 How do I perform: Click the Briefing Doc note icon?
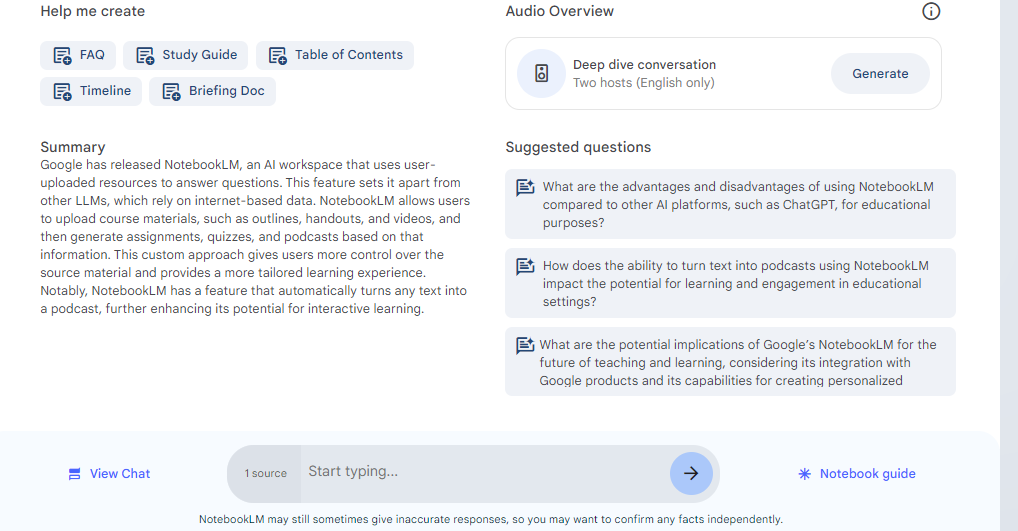point(171,92)
